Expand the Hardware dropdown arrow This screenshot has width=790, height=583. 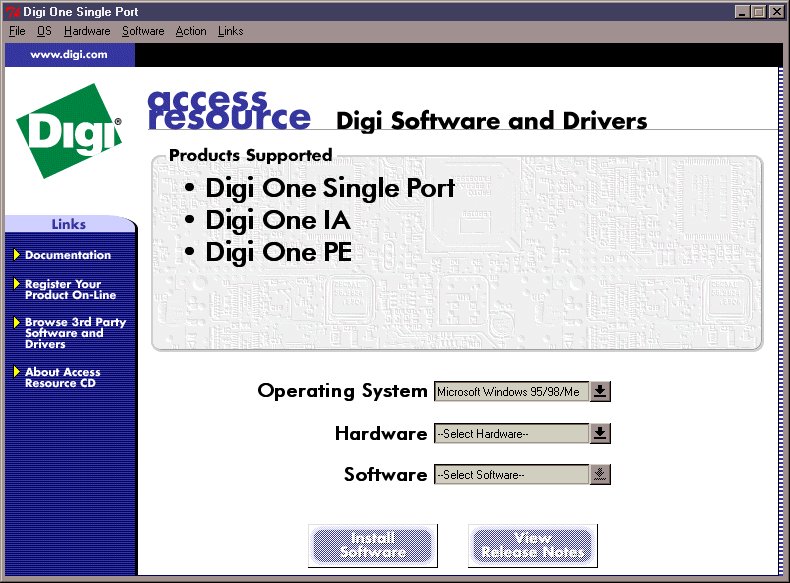[599, 433]
